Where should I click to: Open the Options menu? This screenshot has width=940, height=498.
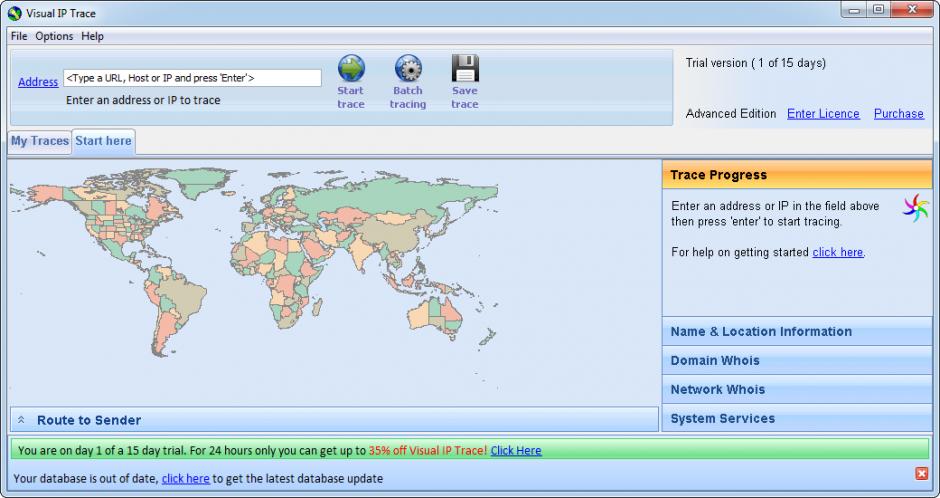(x=54, y=36)
